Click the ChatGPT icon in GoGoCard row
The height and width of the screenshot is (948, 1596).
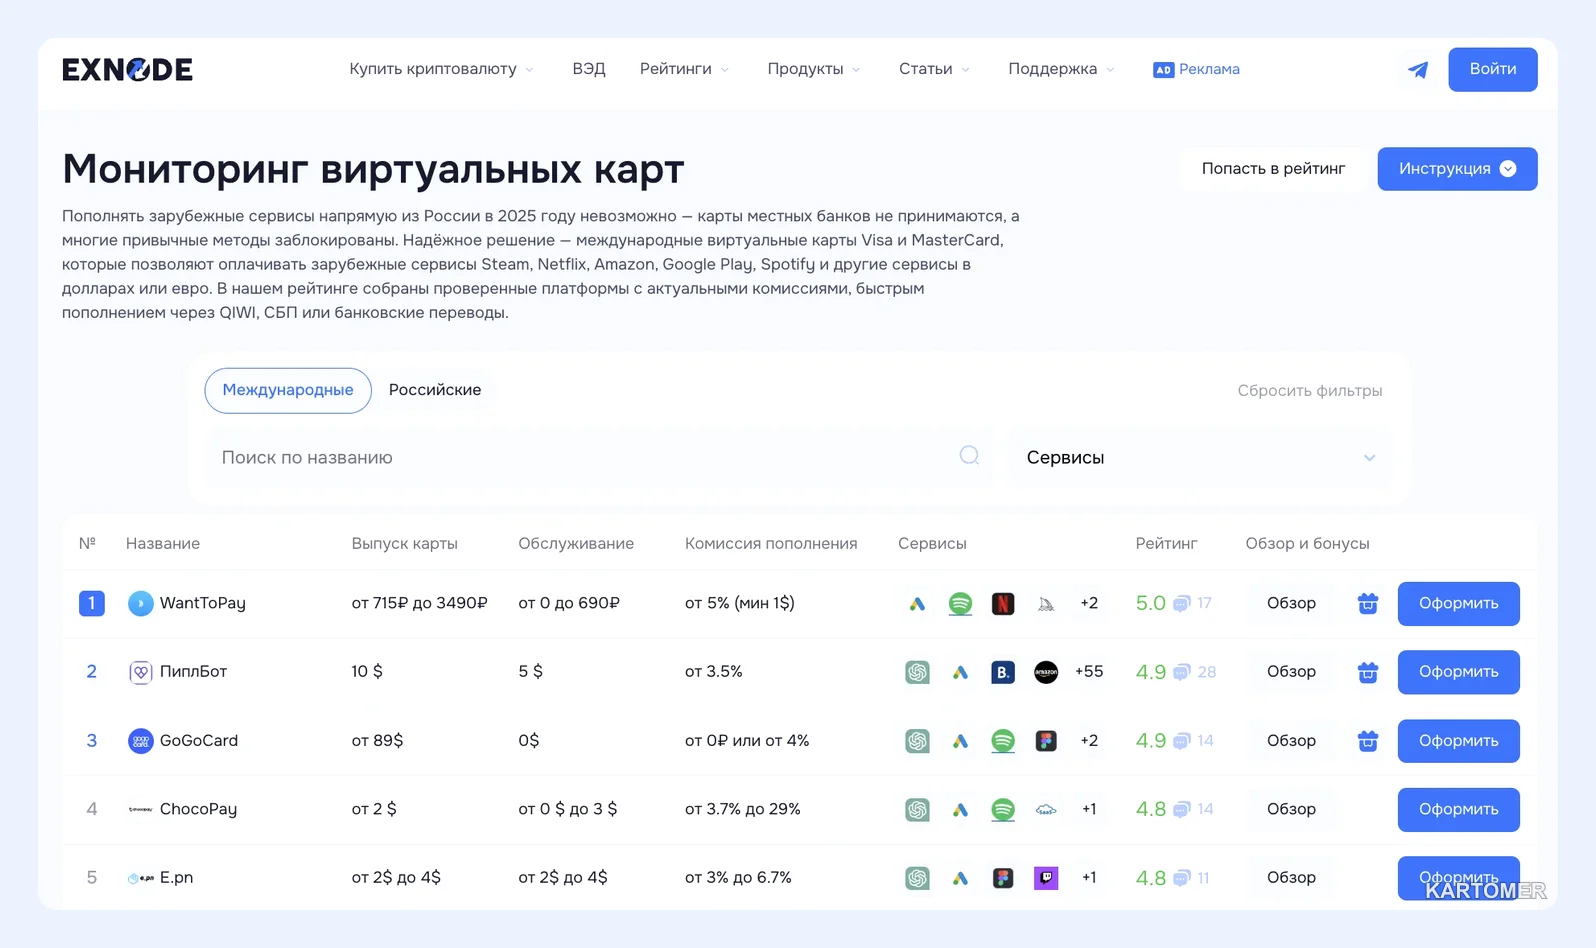tap(917, 741)
